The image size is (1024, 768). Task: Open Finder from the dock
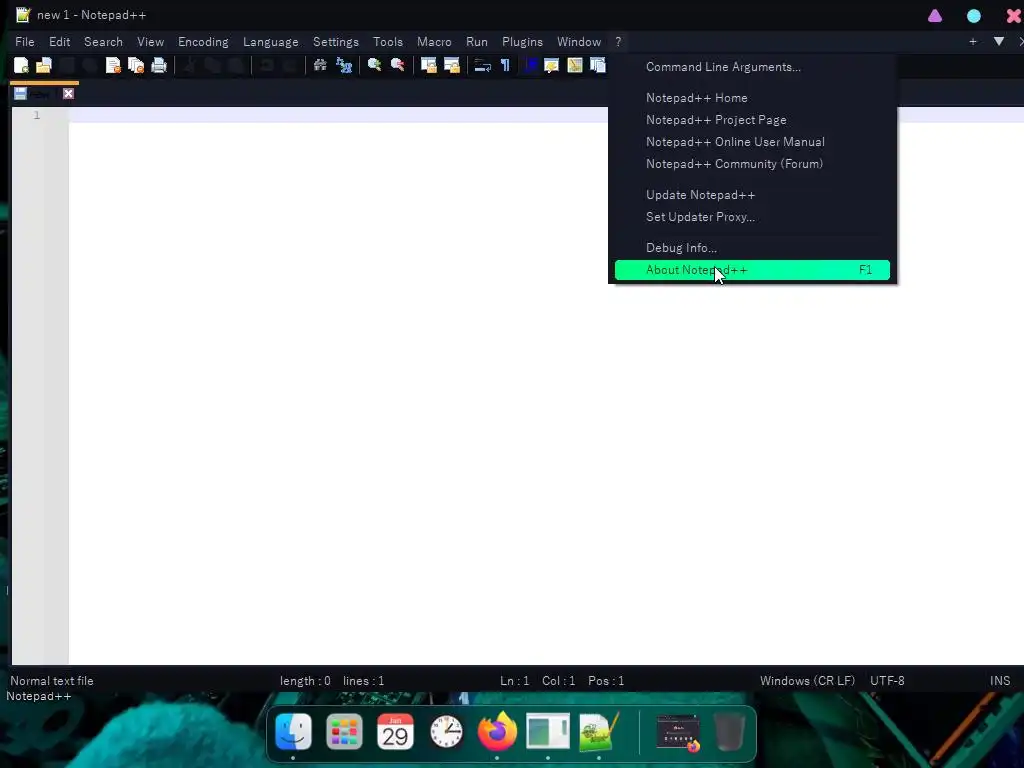(293, 731)
